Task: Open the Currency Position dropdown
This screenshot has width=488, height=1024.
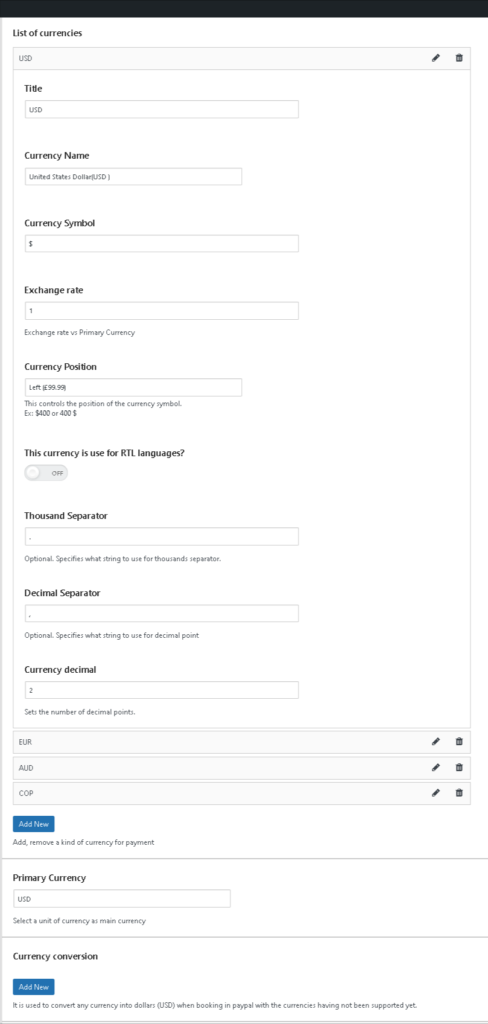Action: click(133, 387)
